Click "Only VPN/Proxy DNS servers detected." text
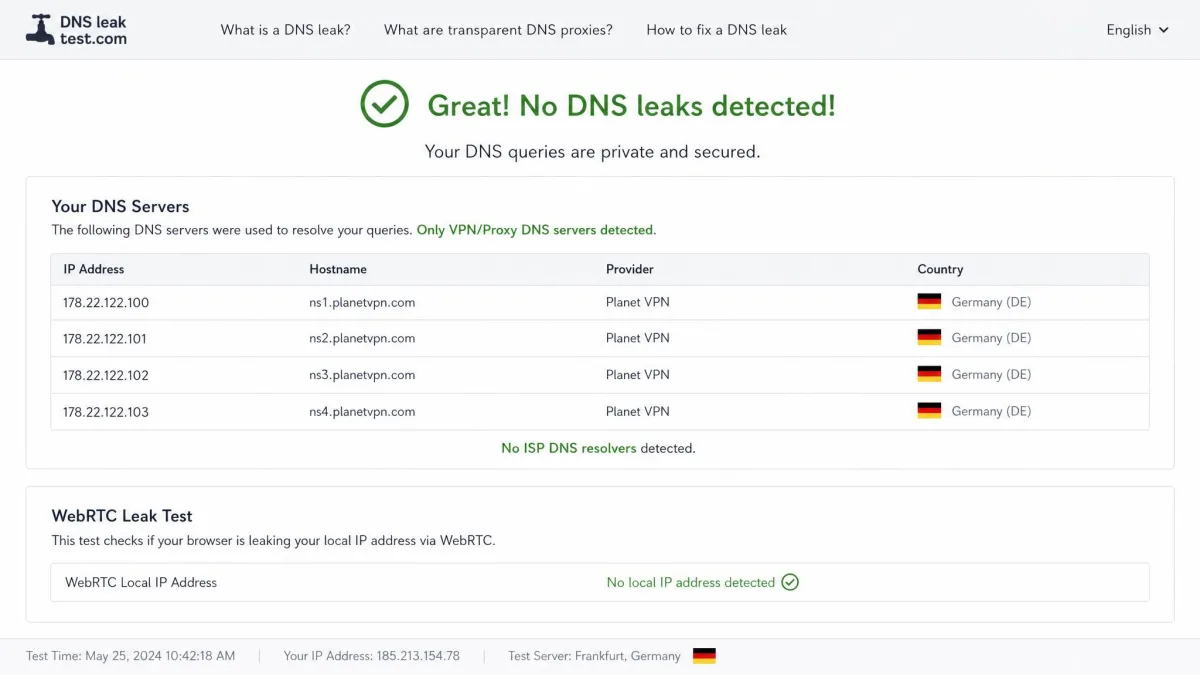The width and height of the screenshot is (1200, 675). [x=536, y=230]
